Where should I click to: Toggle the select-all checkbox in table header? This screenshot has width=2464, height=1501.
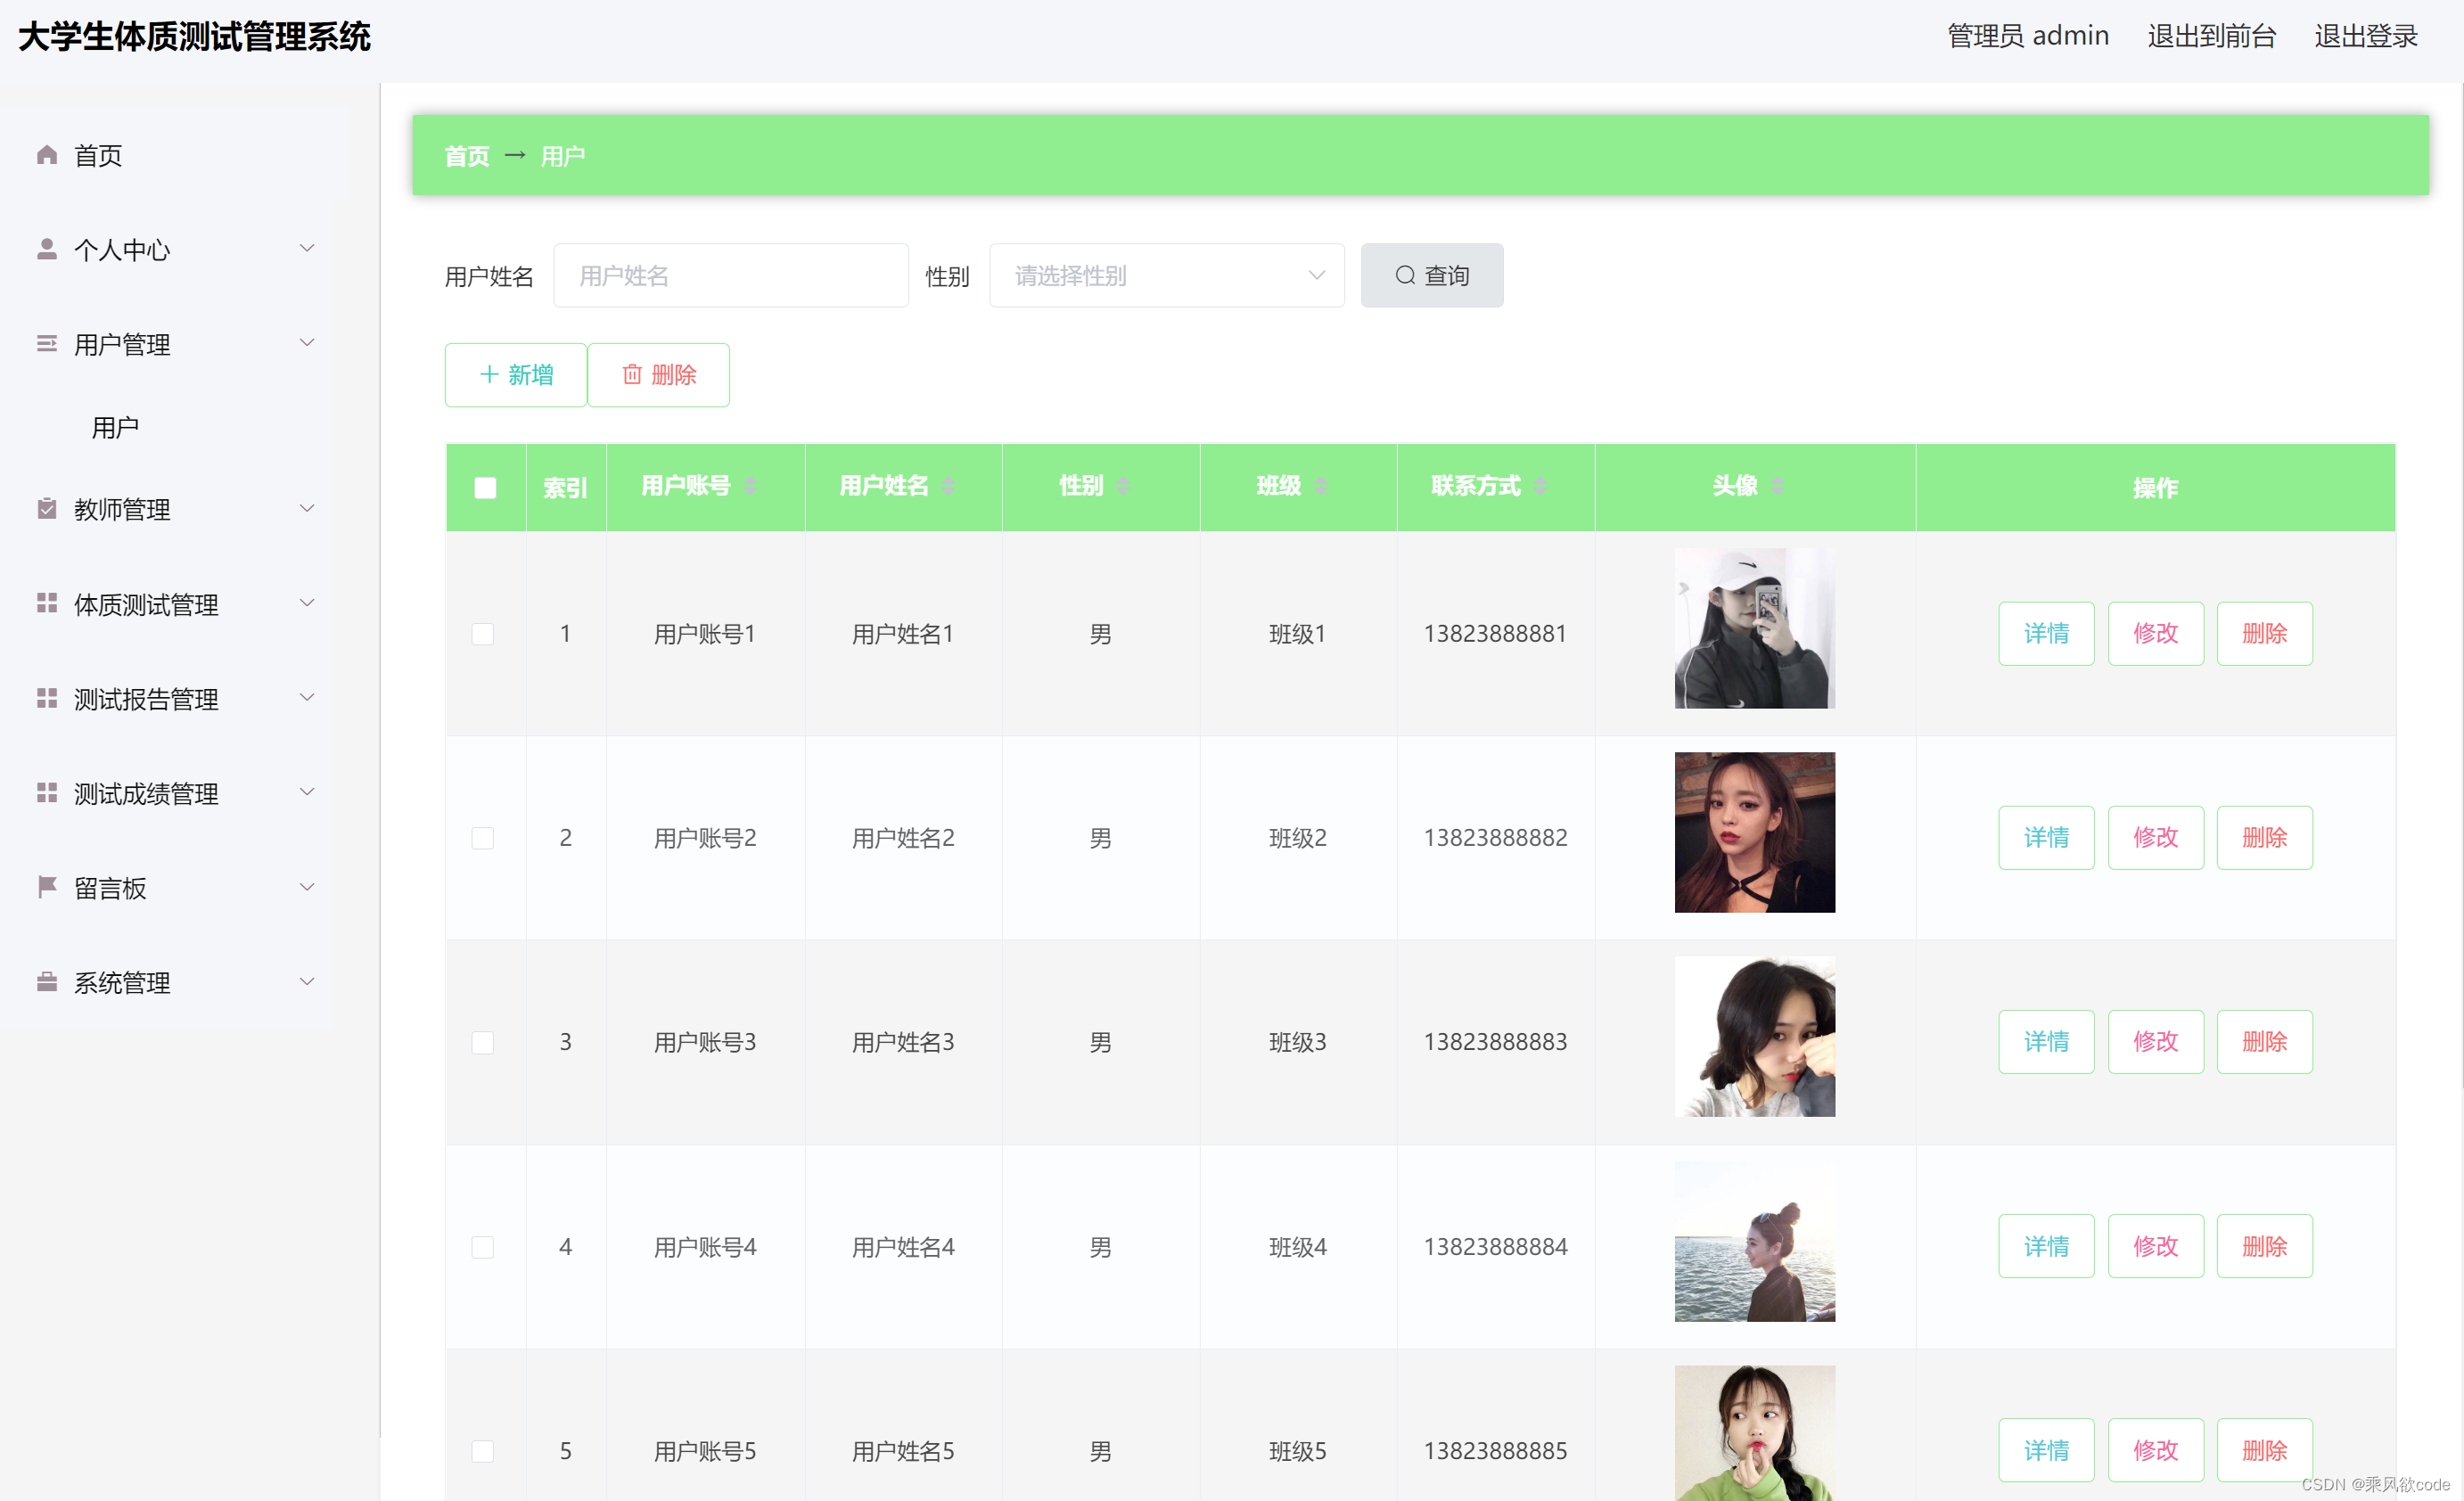coord(485,488)
